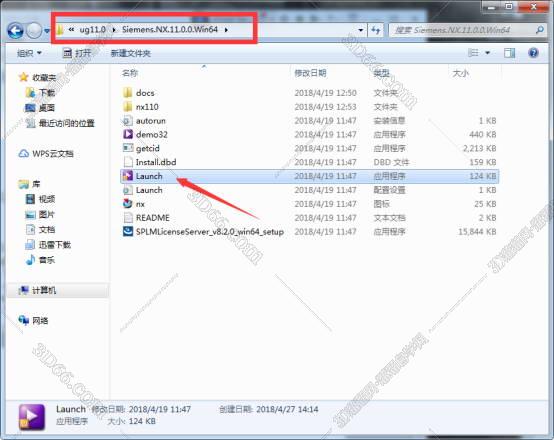Image resolution: width=554 pixels, height=440 pixels.
Task: Select the Launch configuration settings file icon
Action: click(x=128, y=190)
